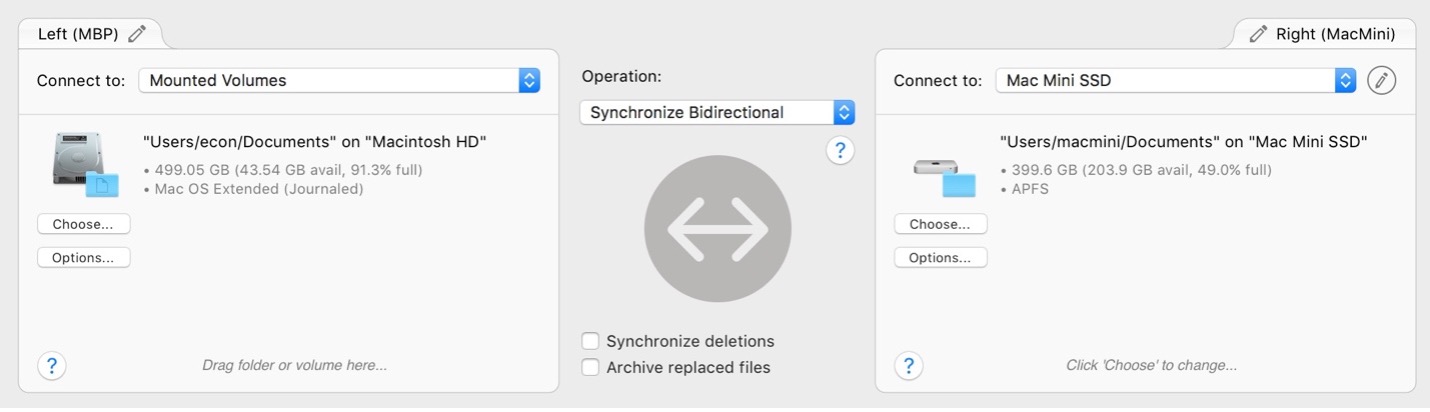Click Options... under the right volume
The height and width of the screenshot is (412, 1430).
(940, 257)
